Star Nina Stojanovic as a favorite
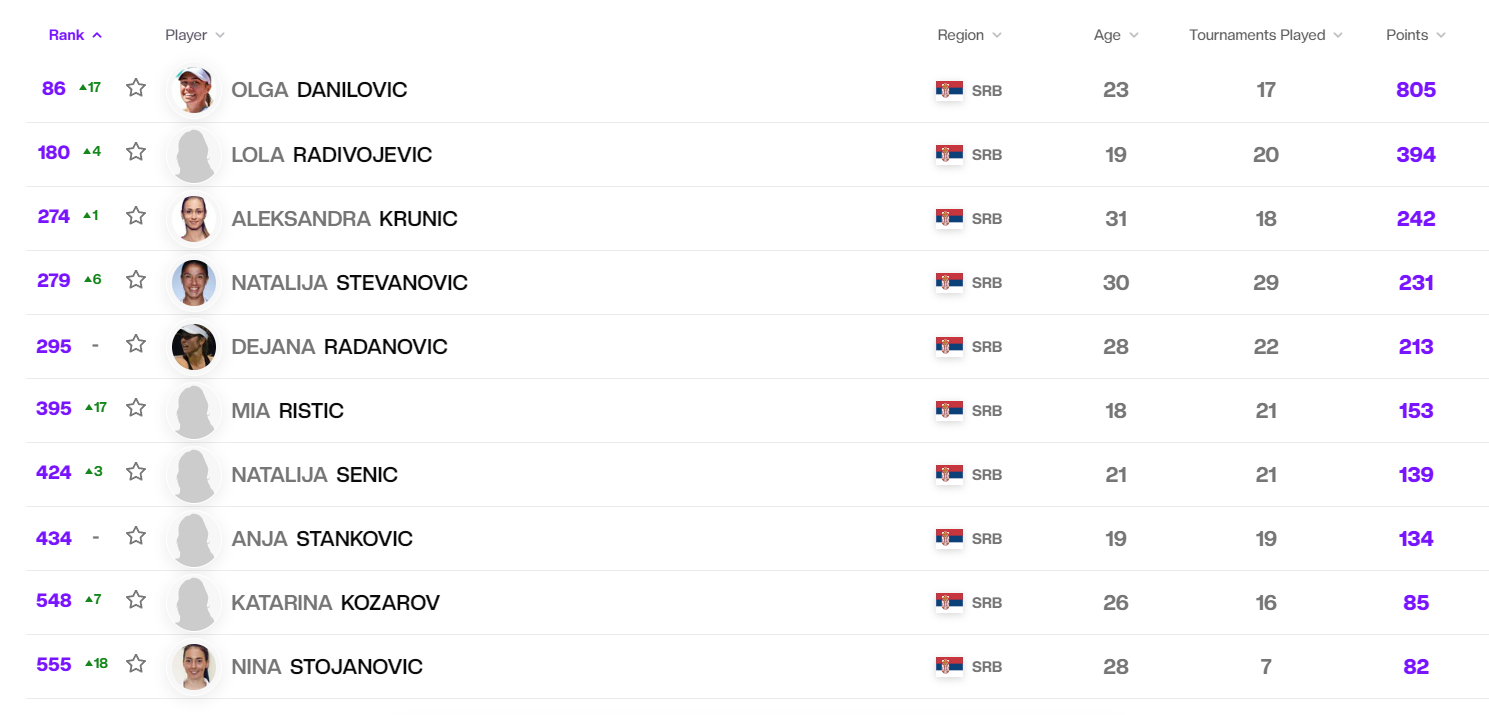1489x715 pixels. [136, 664]
